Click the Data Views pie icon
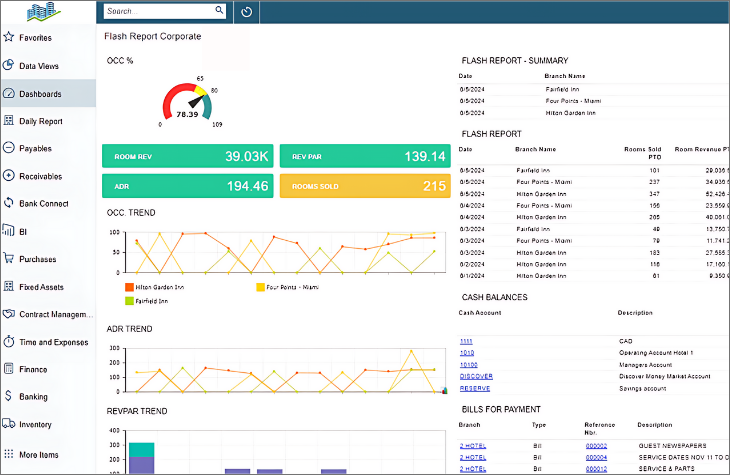Screen dimensions: 730x475 (x=8, y=65)
